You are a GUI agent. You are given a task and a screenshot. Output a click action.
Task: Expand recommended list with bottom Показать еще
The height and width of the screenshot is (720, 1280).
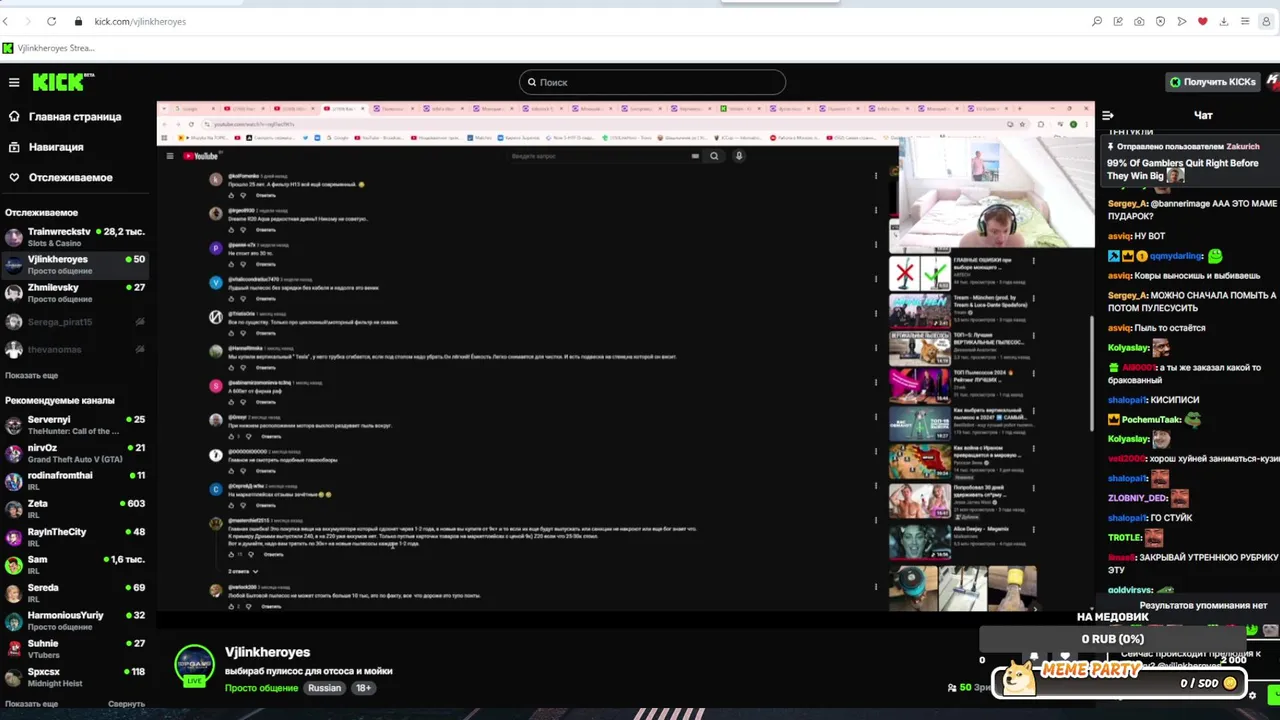tap(31, 704)
